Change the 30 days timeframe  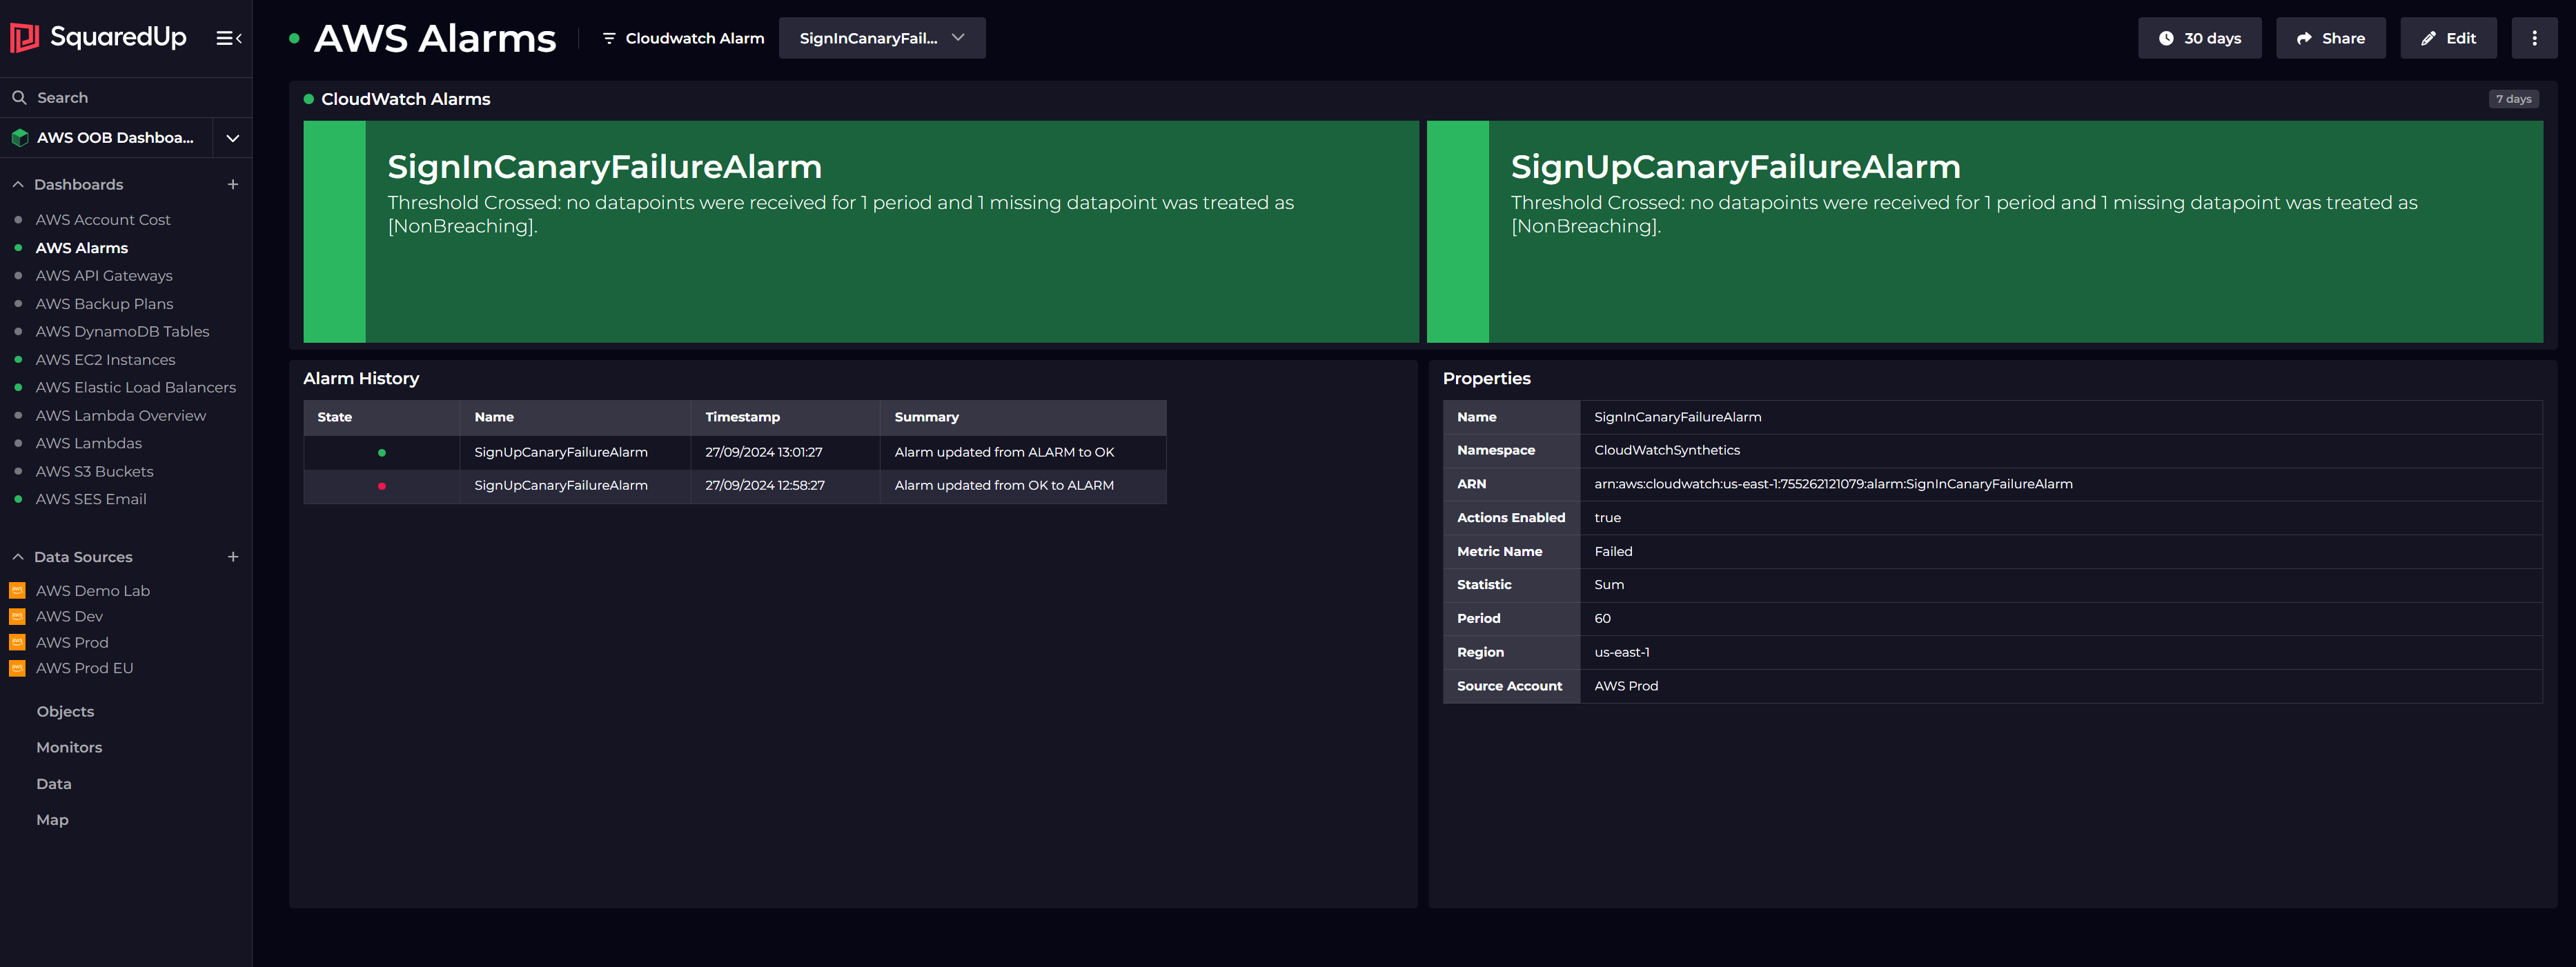pyautogui.click(x=2199, y=38)
